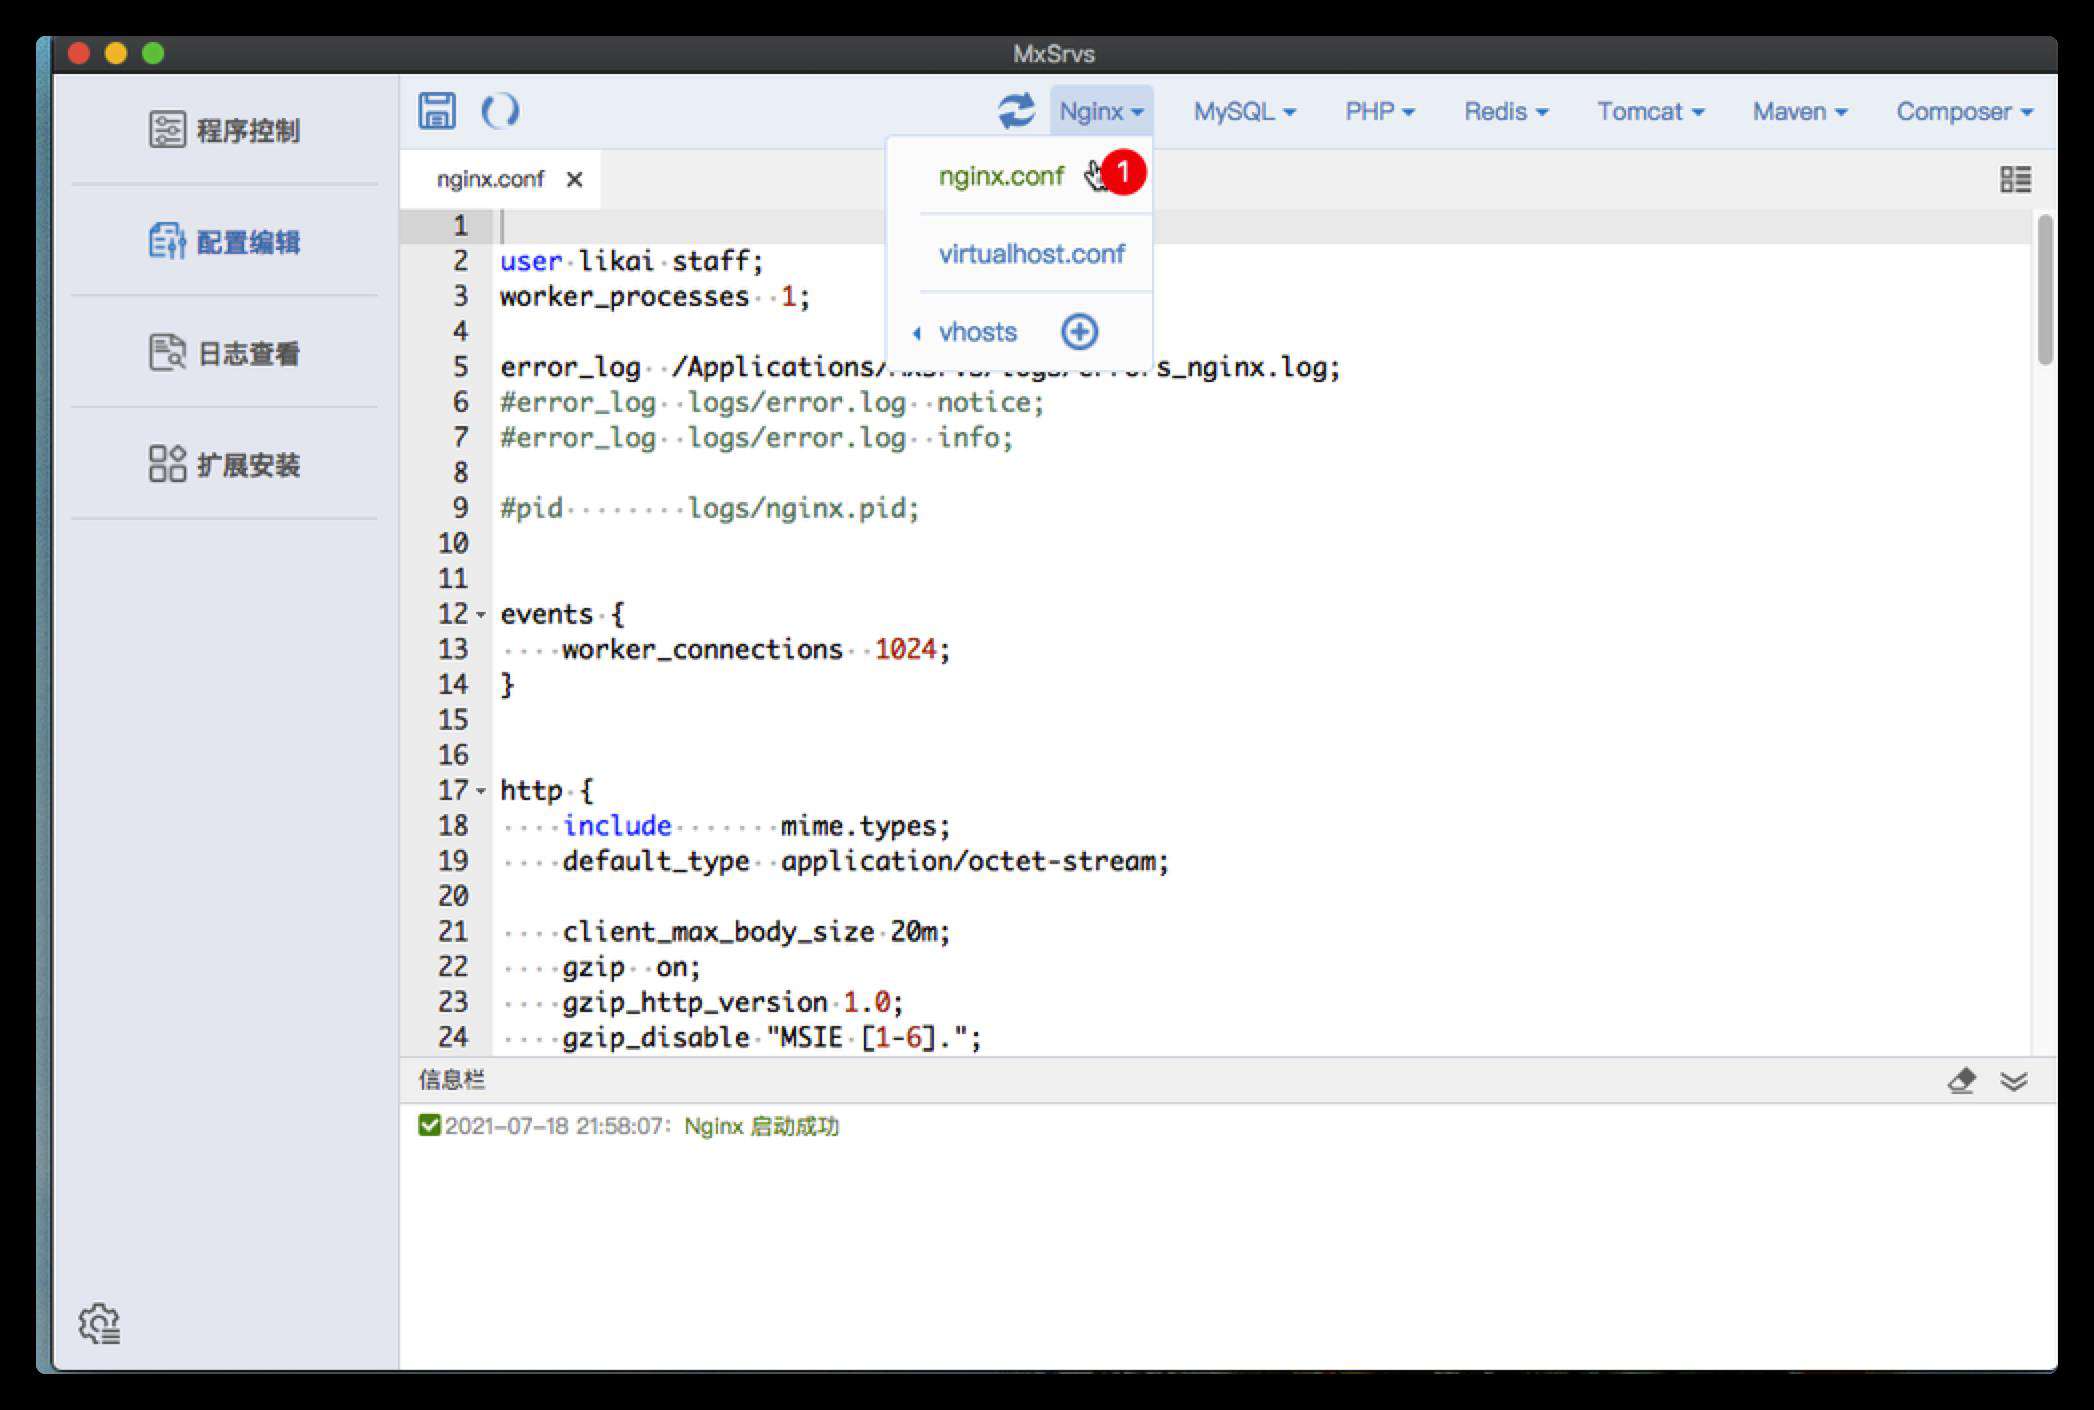
Task: Clear the info bar with the eraser icon
Action: (x=1961, y=1080)
